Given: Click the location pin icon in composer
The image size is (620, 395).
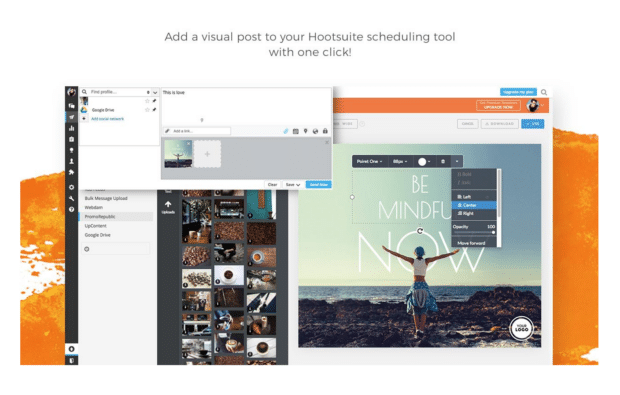Looking at the screenshot, I should 305,131.
